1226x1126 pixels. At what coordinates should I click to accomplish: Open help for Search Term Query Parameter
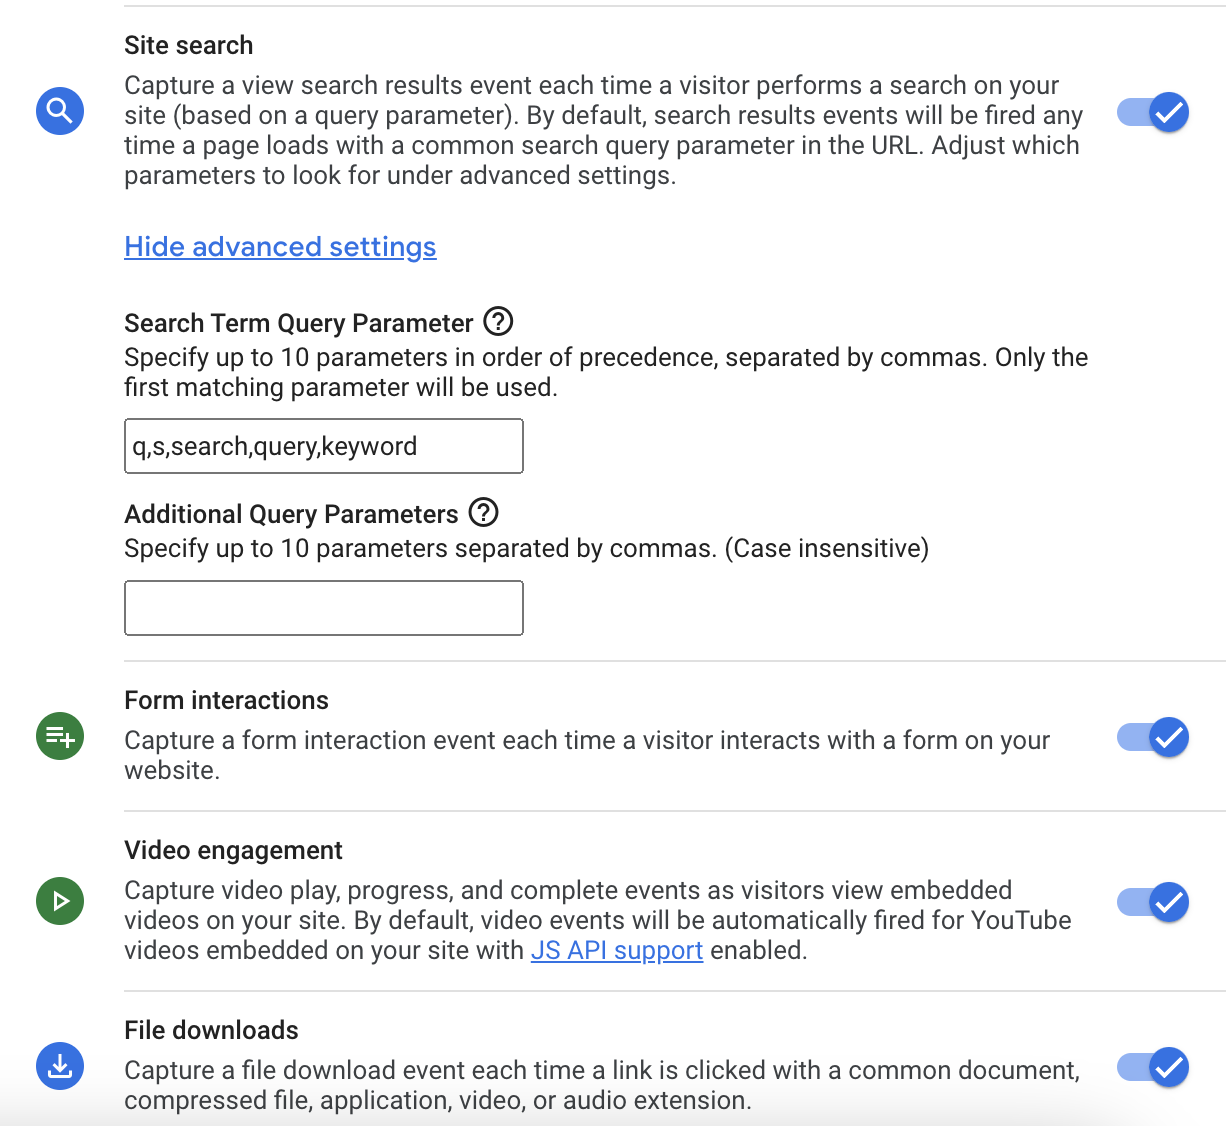pos(498,322)
